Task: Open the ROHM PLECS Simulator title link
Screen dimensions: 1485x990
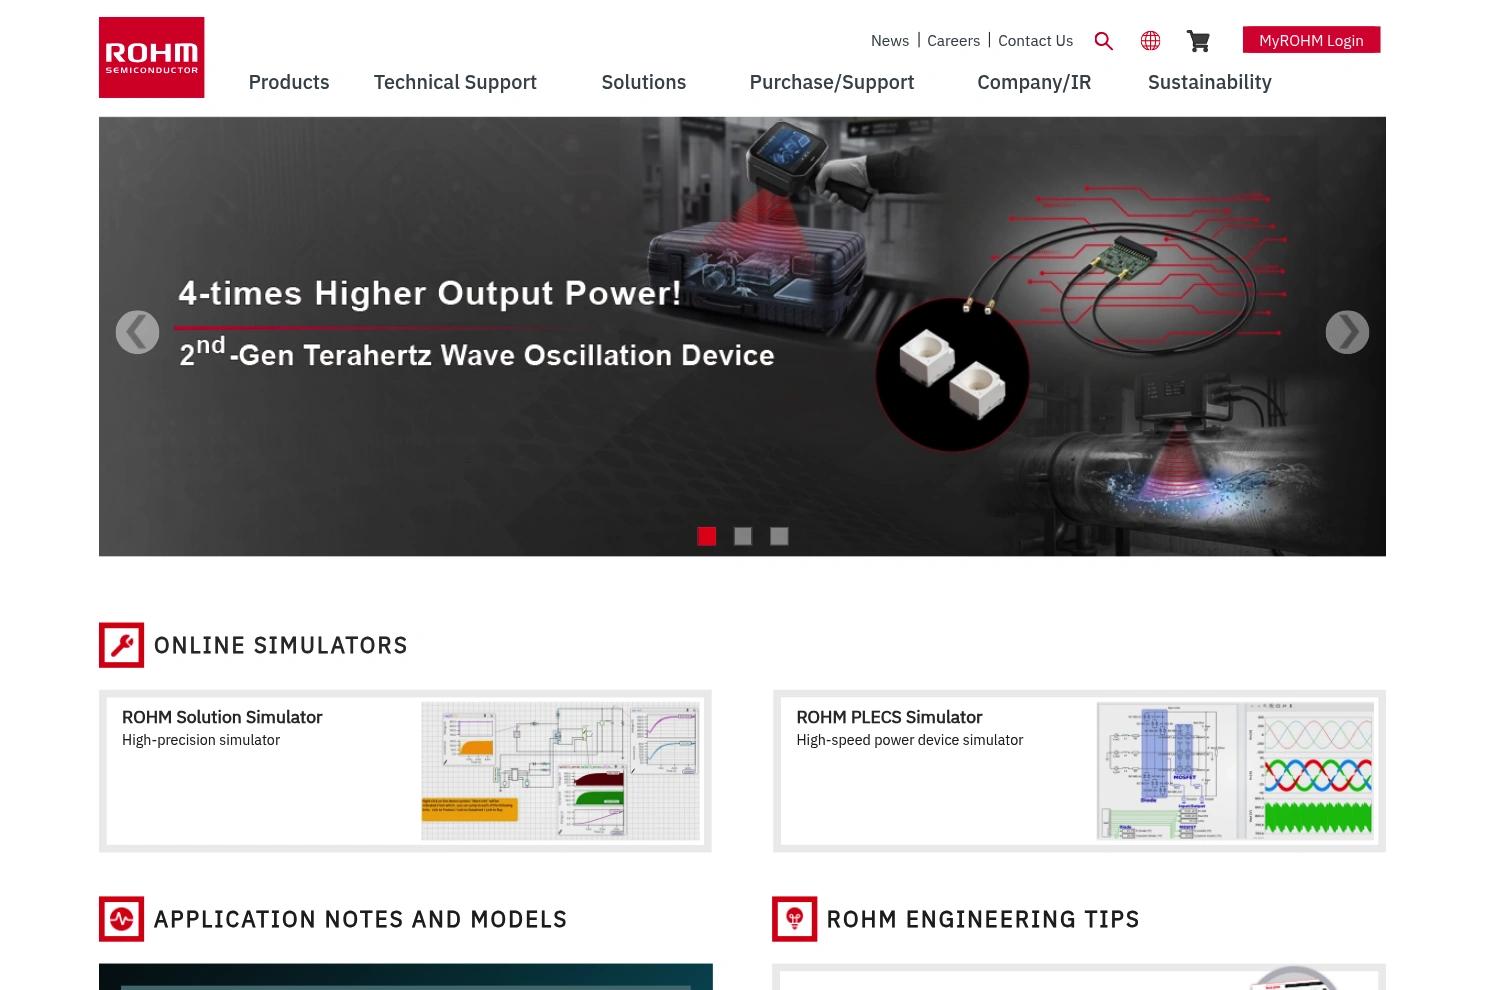Action: [889, 717]
